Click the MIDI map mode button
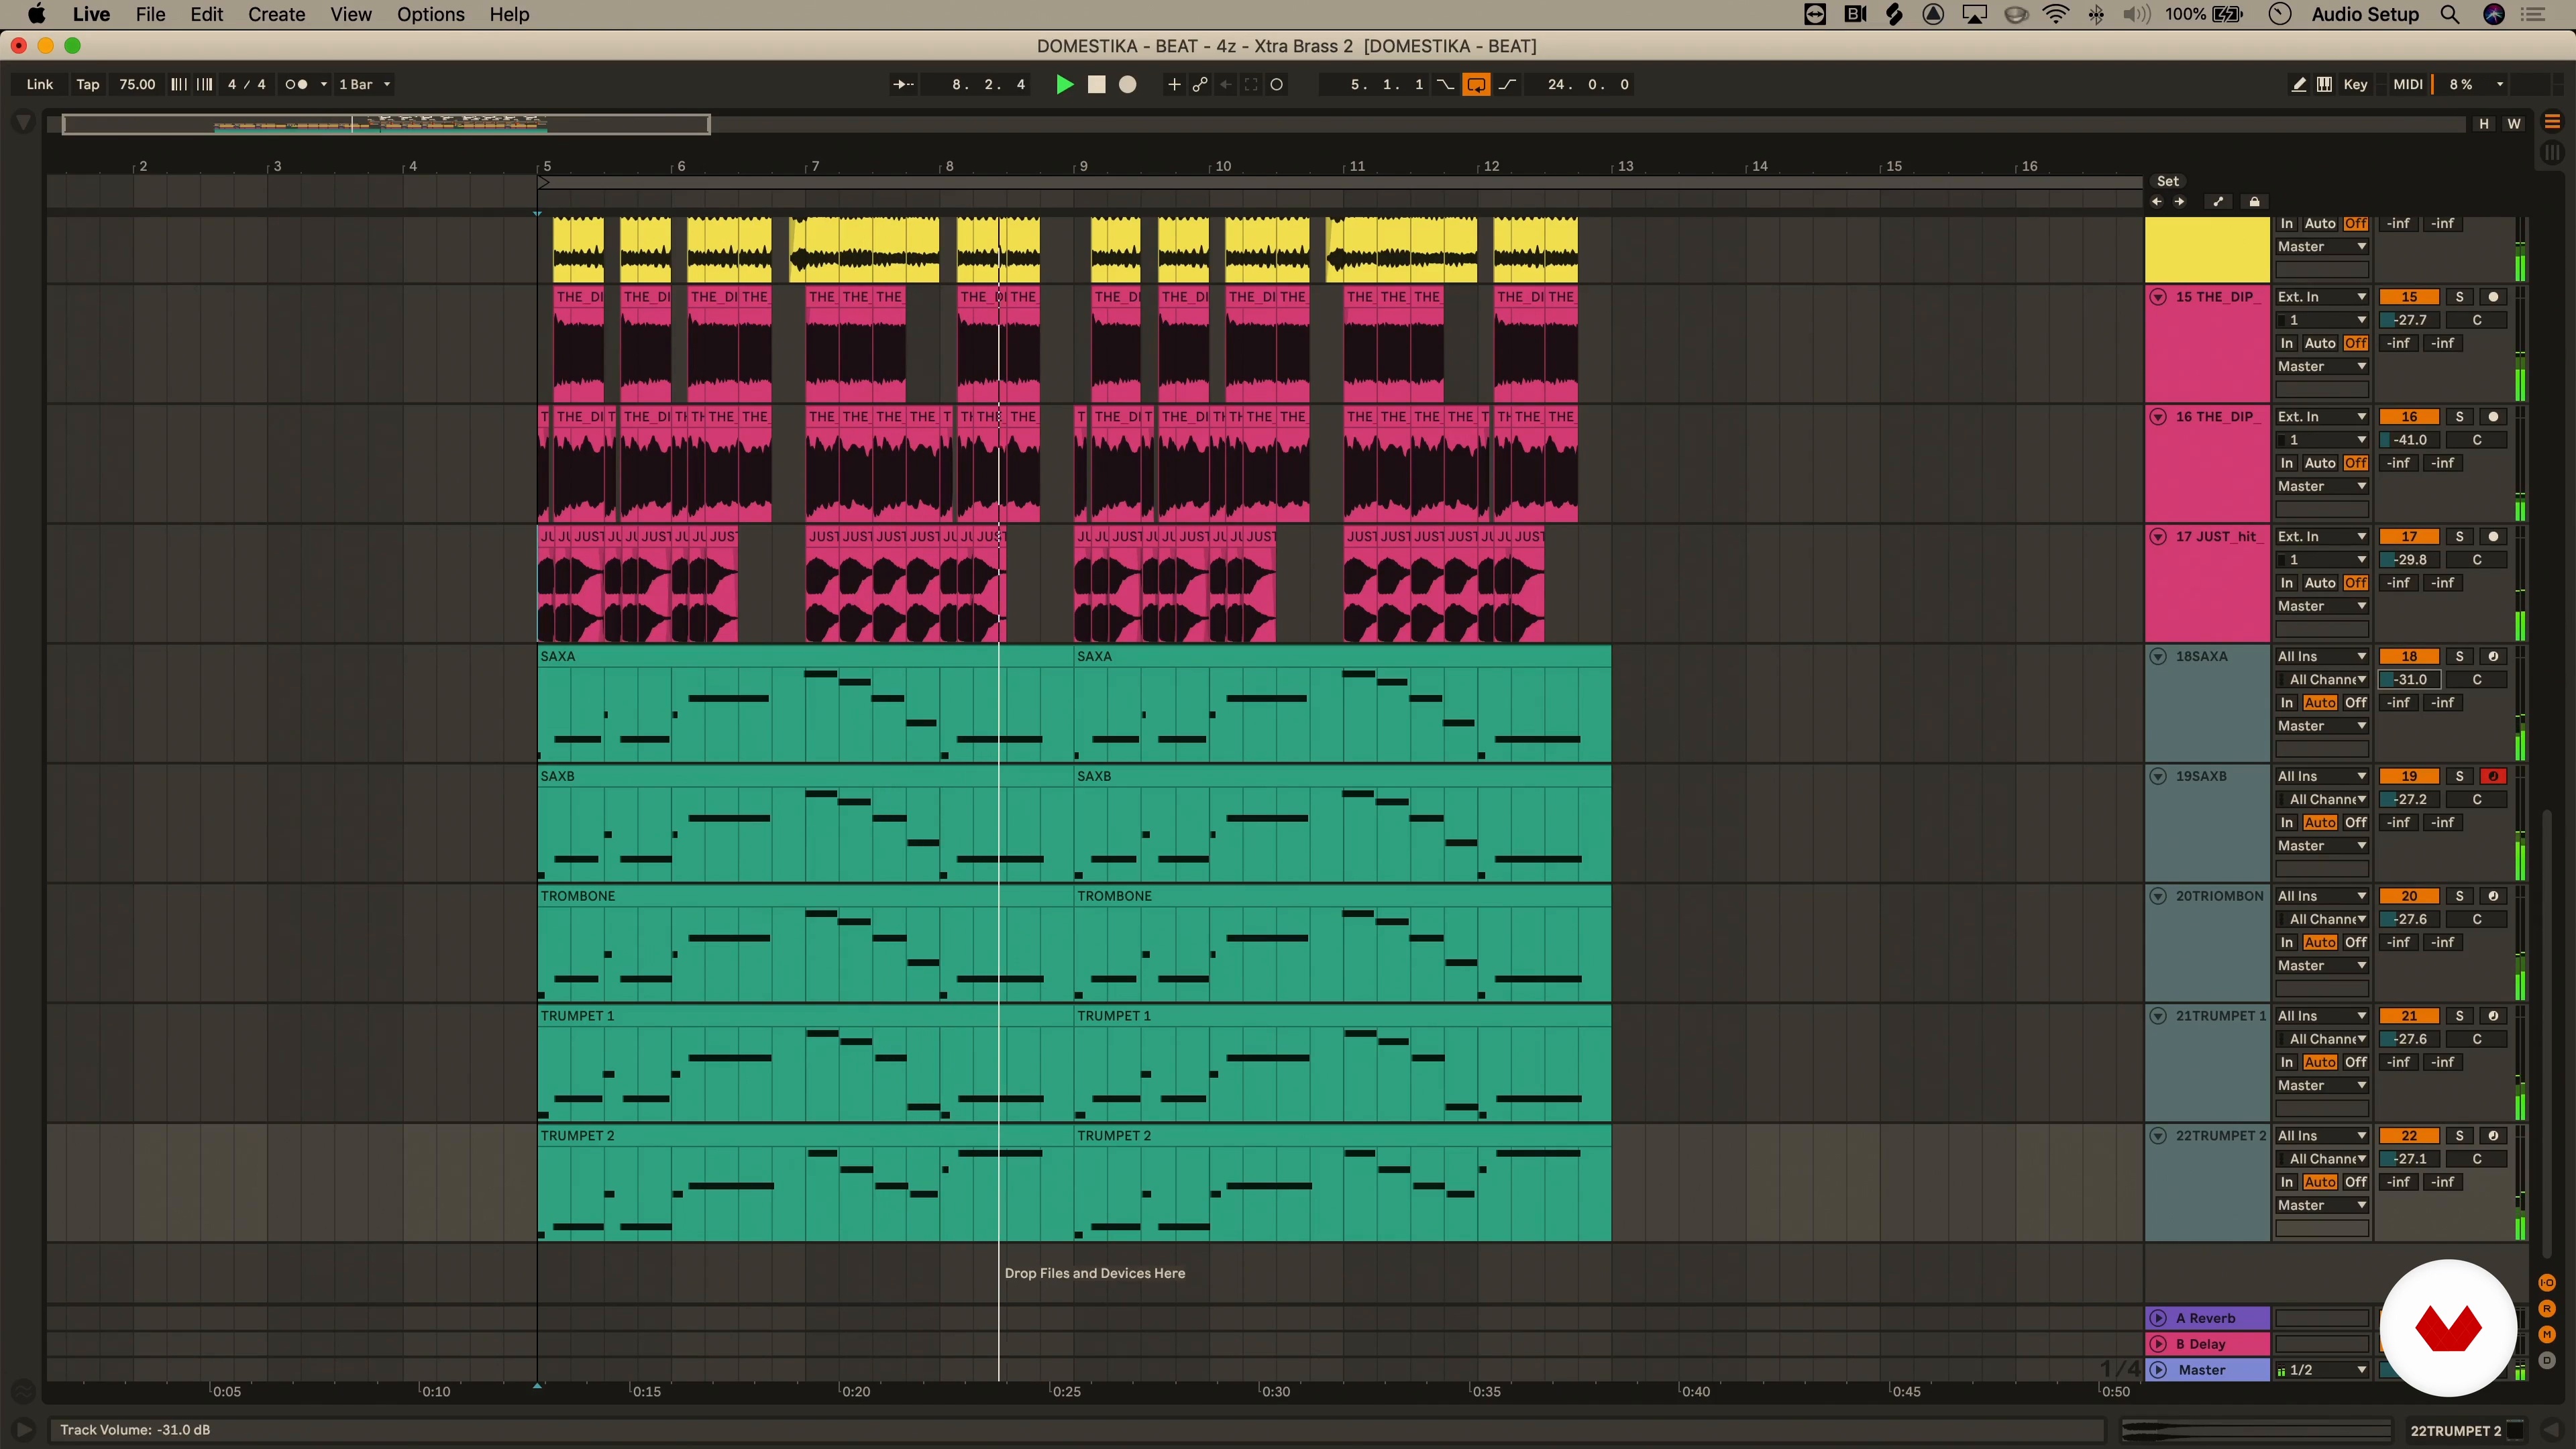 click(2407, 85)
